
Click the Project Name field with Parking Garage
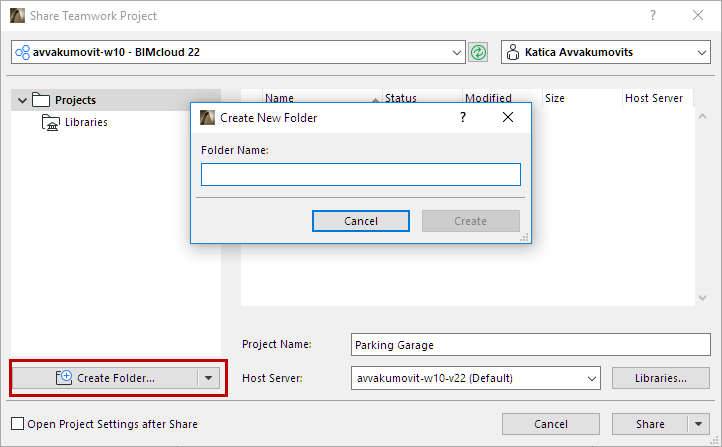click(x=530, y=345)
